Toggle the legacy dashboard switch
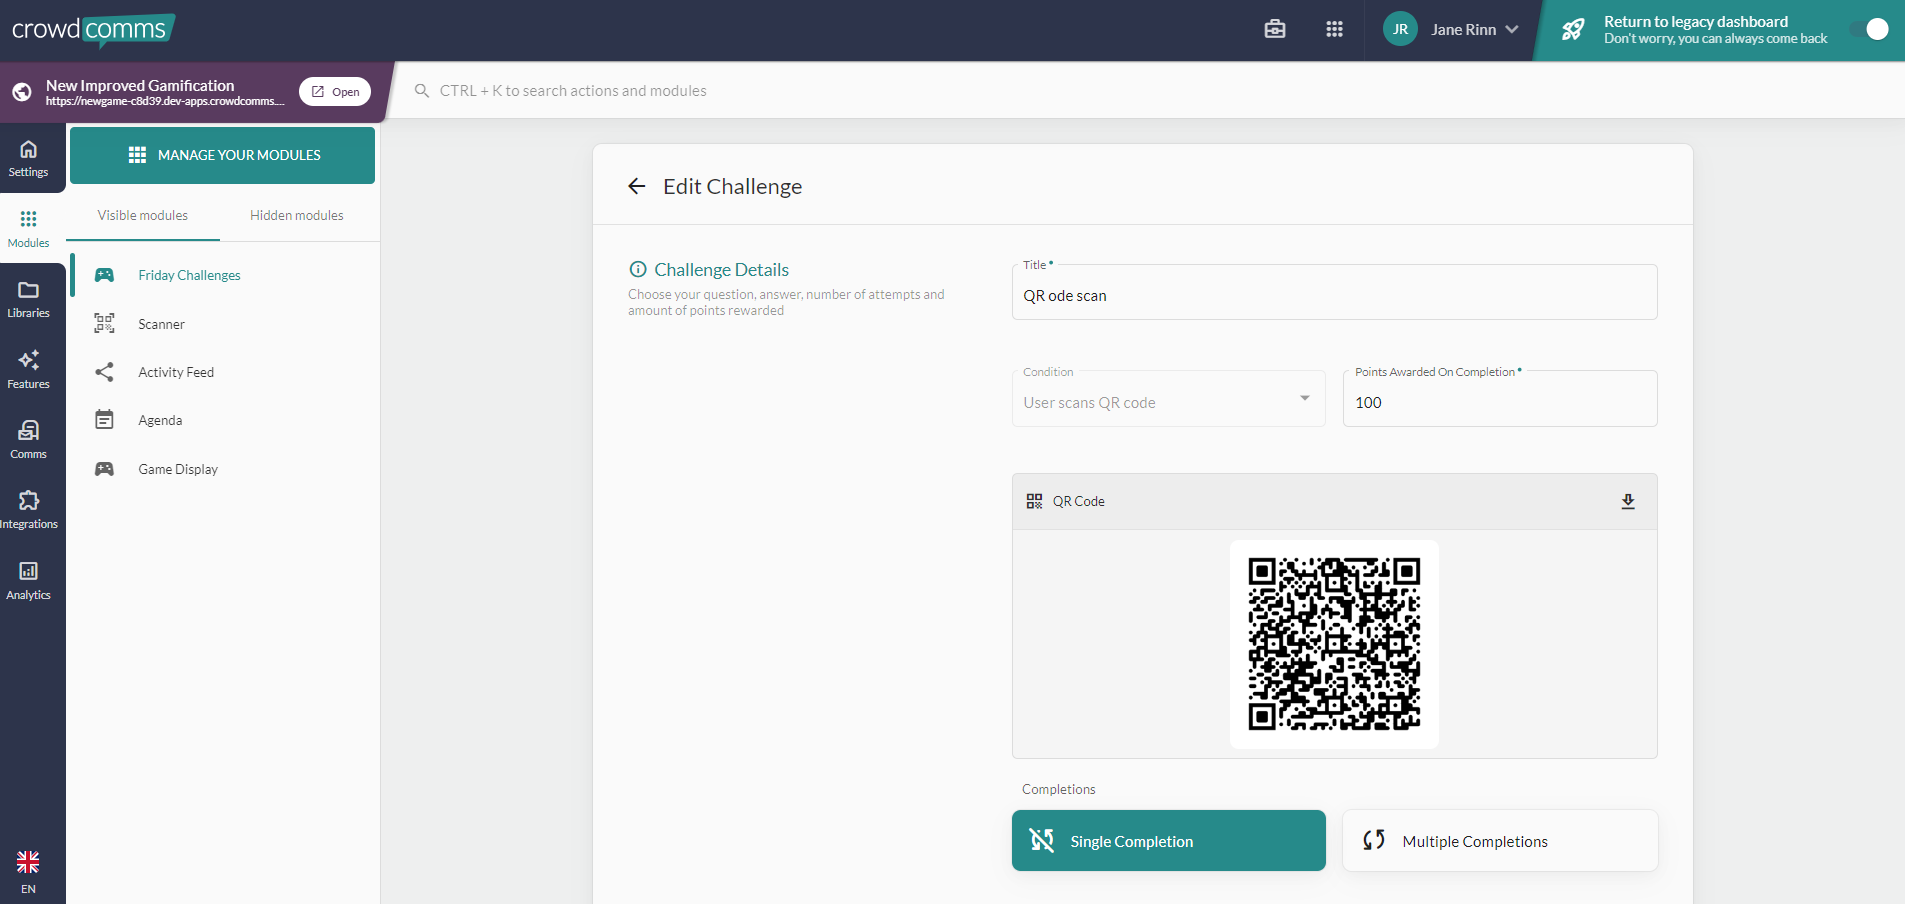 point(1869,29)
